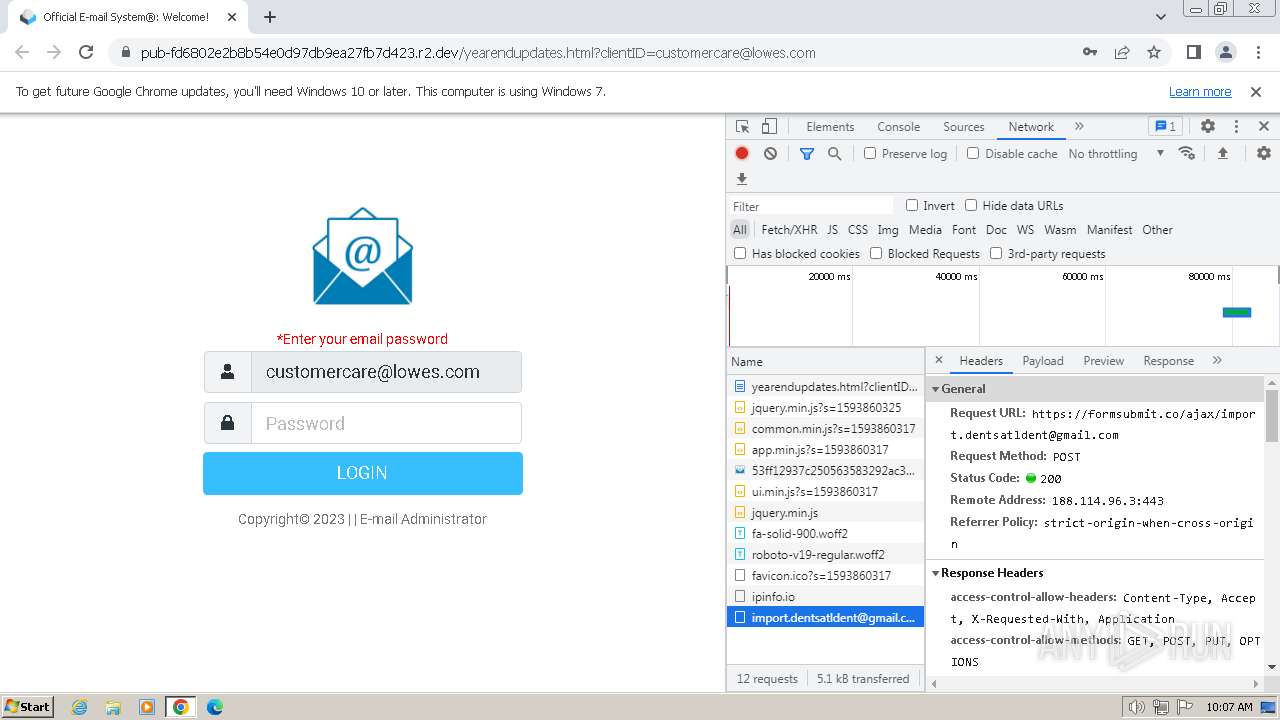Select fa-solid-900.woff2 request row
Image resolution: width=1280 pixels, height=720 pixels.
(x=825, y=533)
